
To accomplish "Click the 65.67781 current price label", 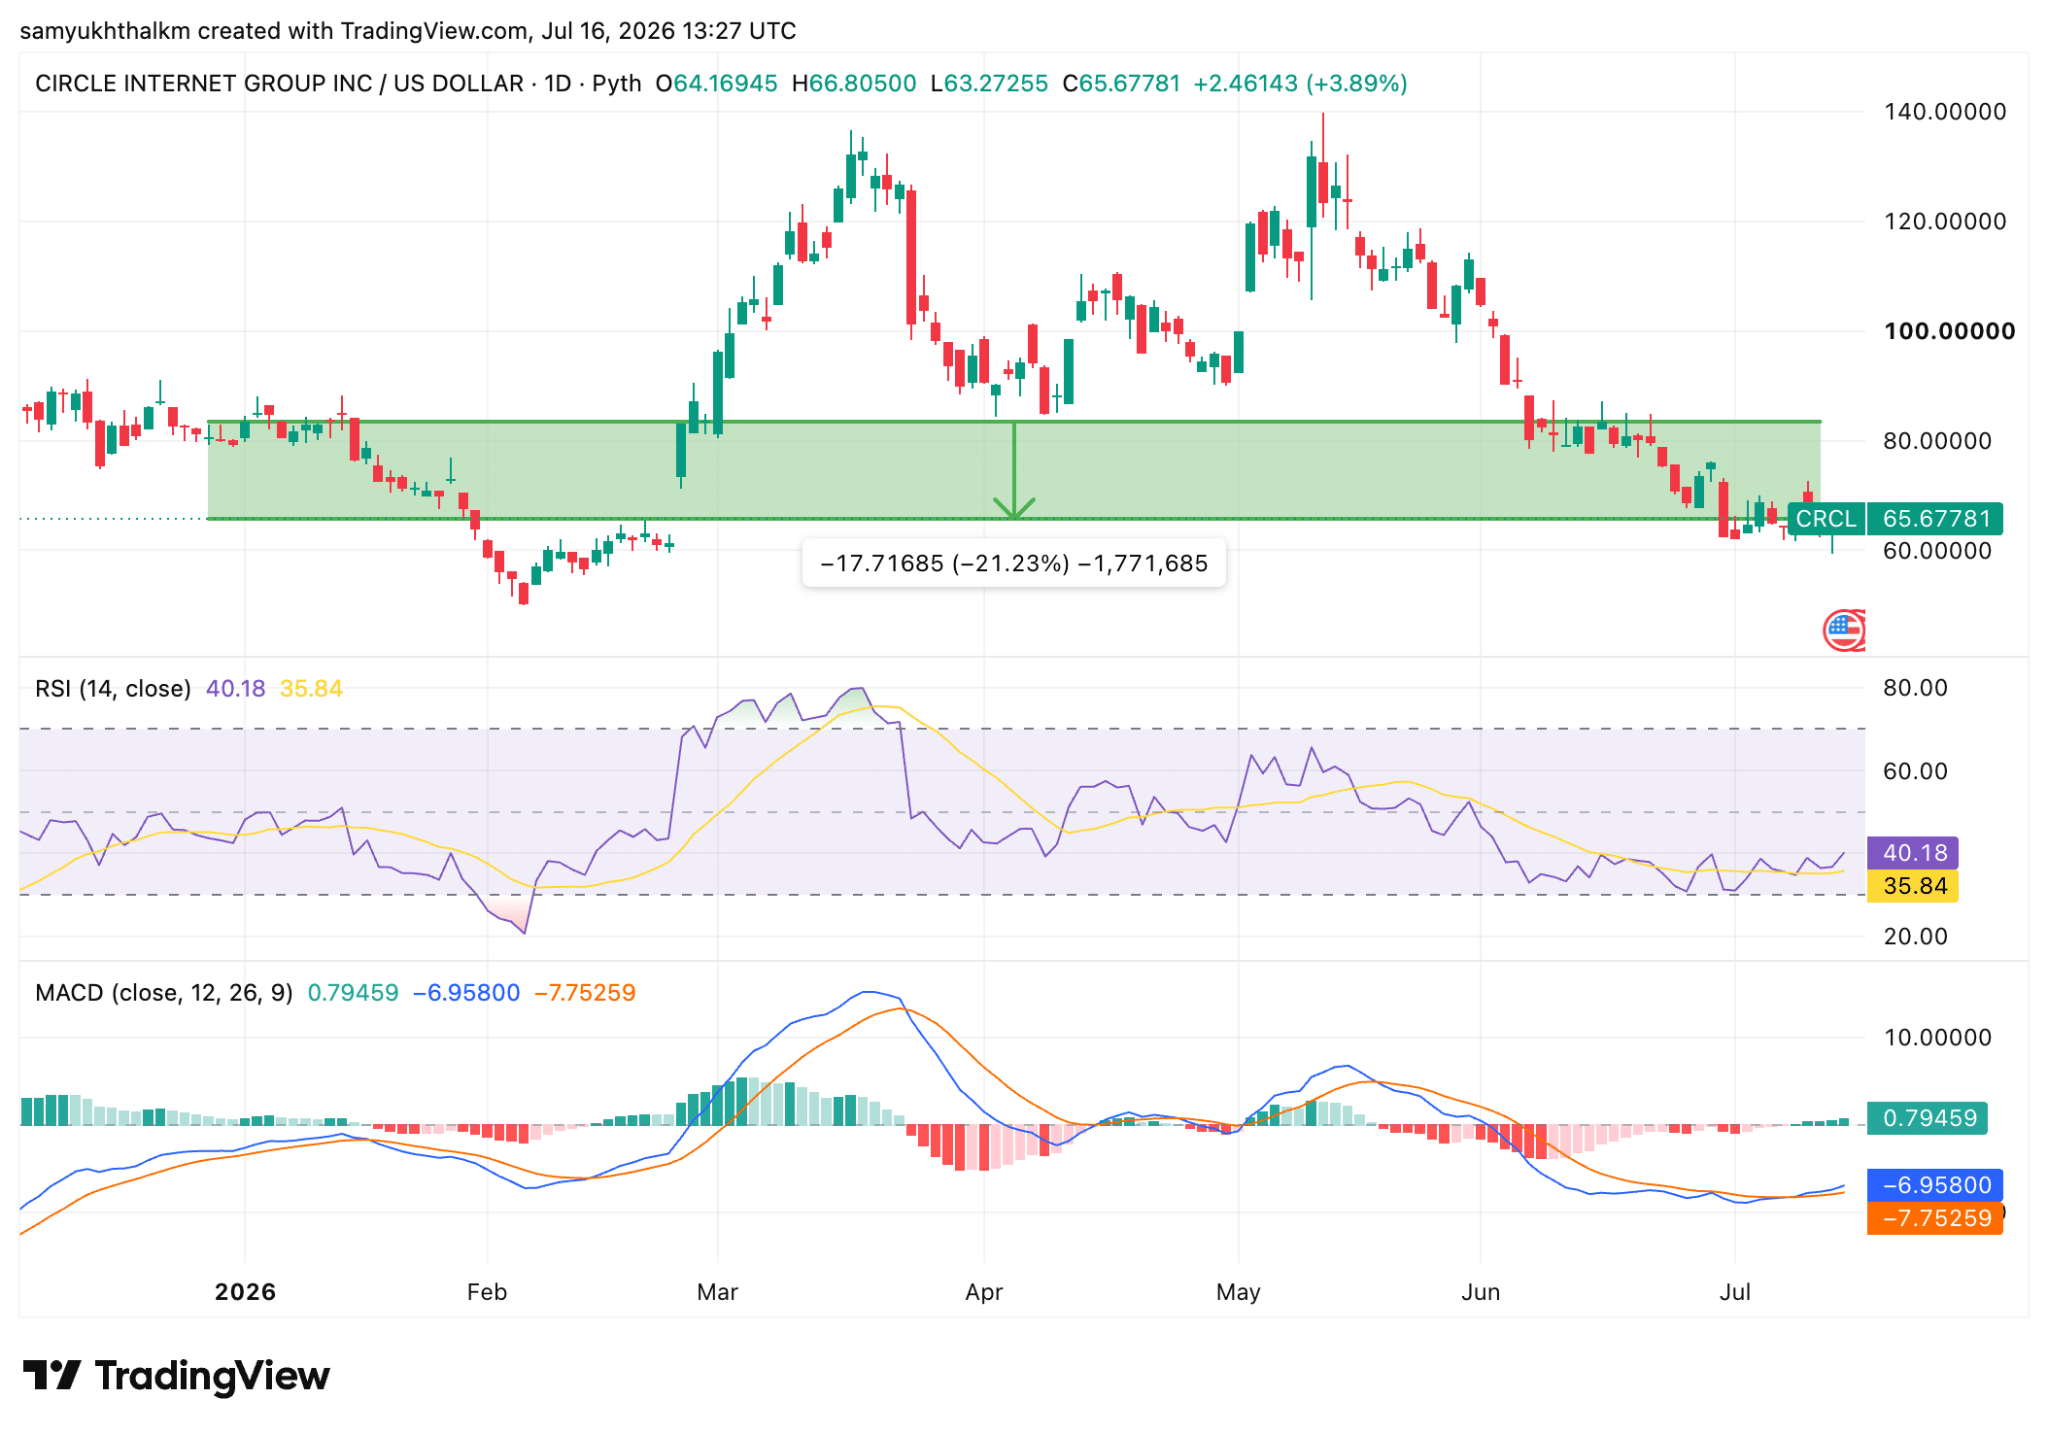I will point(1935,519).
